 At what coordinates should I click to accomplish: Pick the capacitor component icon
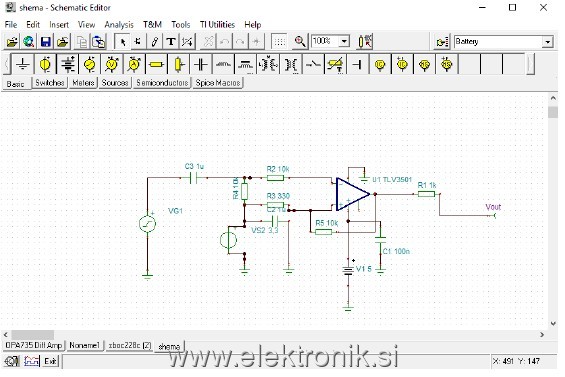click(x=201, y=65)
